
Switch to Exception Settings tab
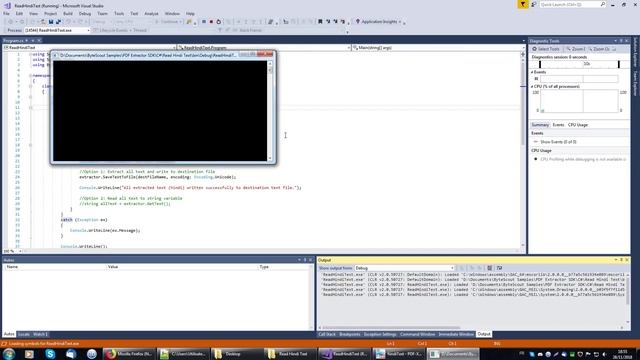pyautogui.click(x=380, y=334)
